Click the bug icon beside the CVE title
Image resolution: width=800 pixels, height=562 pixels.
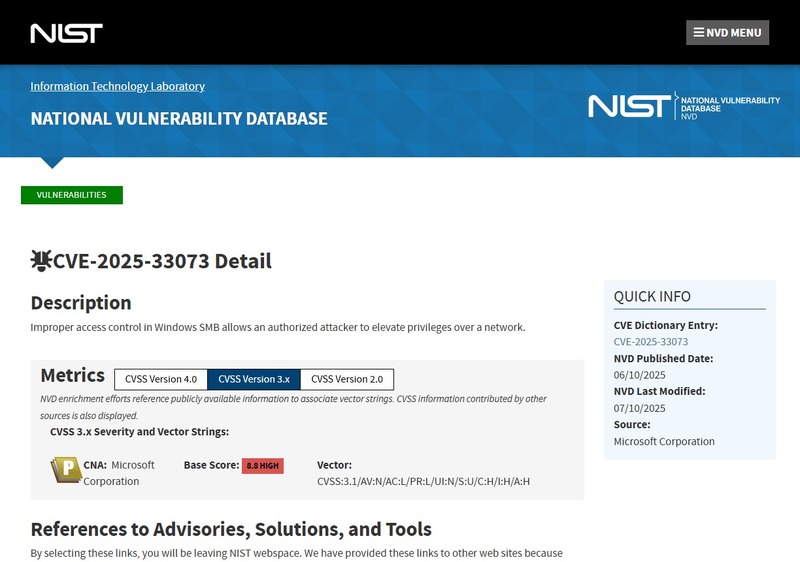41,261
